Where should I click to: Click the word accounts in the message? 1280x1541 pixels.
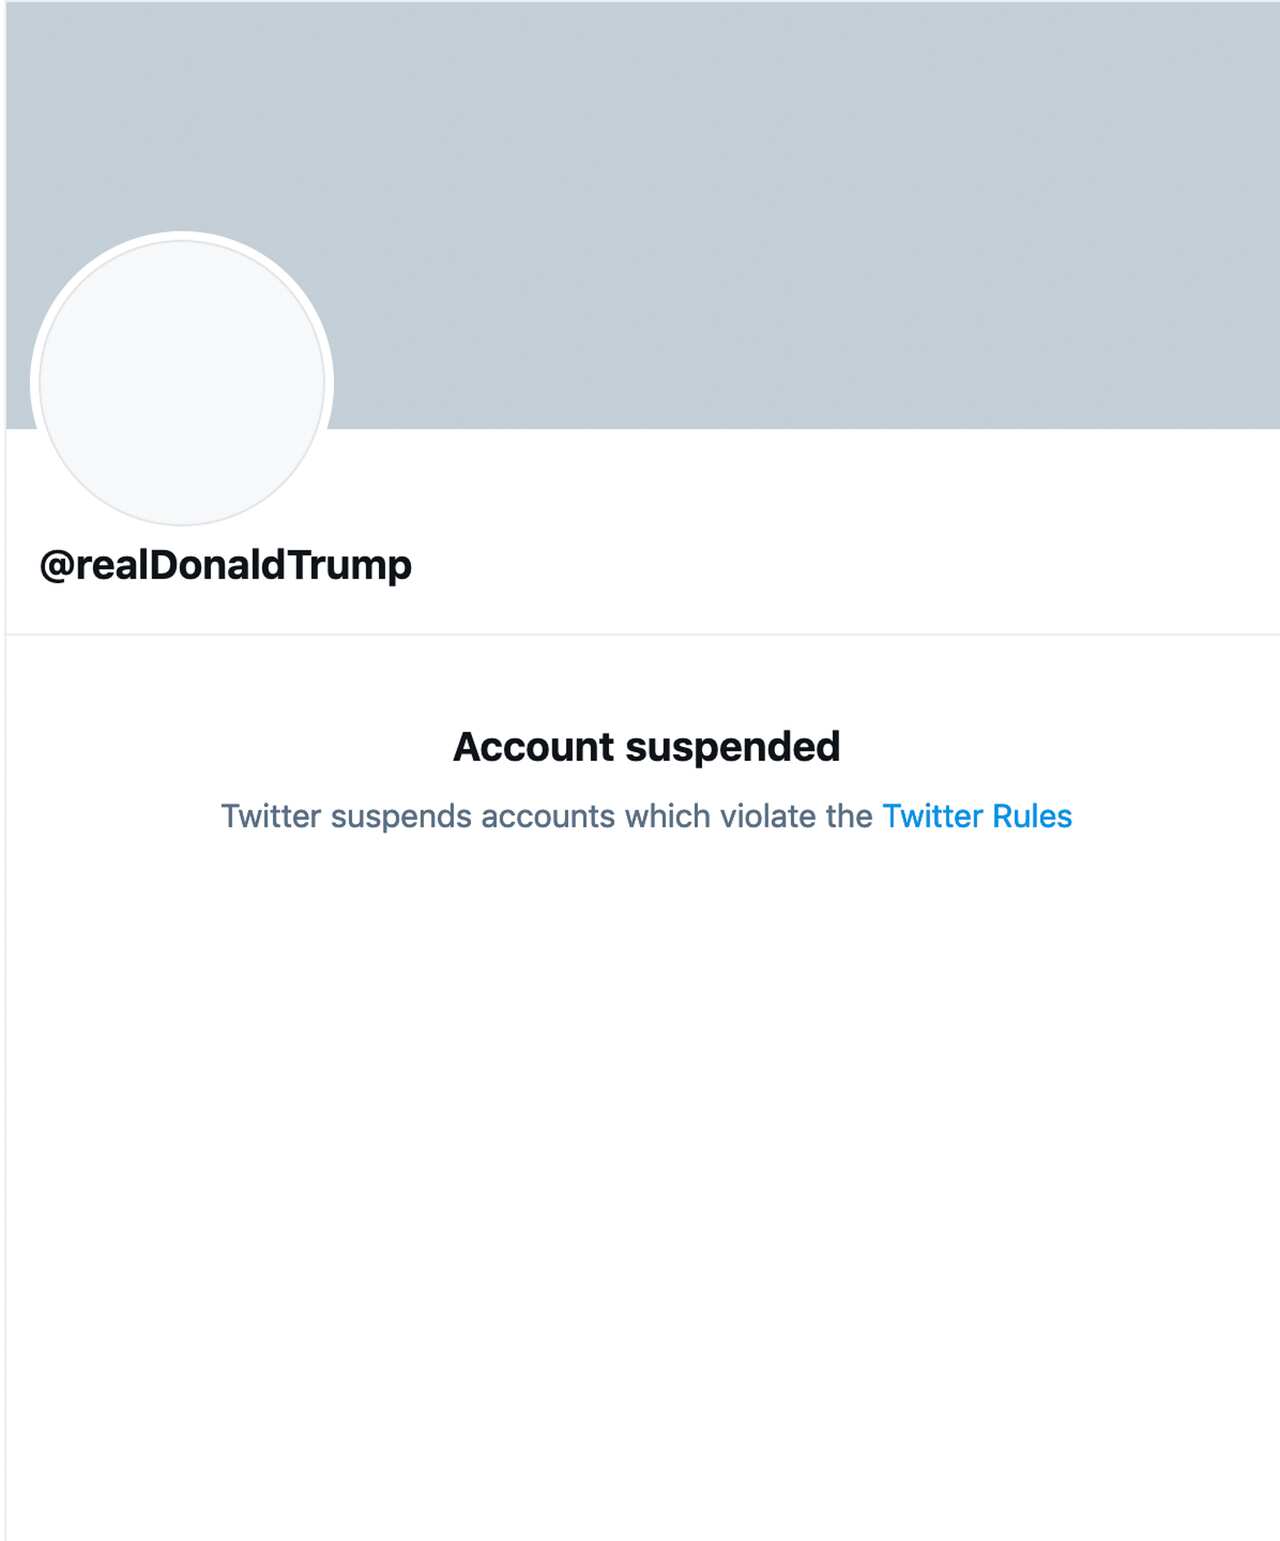click(549, 817)
